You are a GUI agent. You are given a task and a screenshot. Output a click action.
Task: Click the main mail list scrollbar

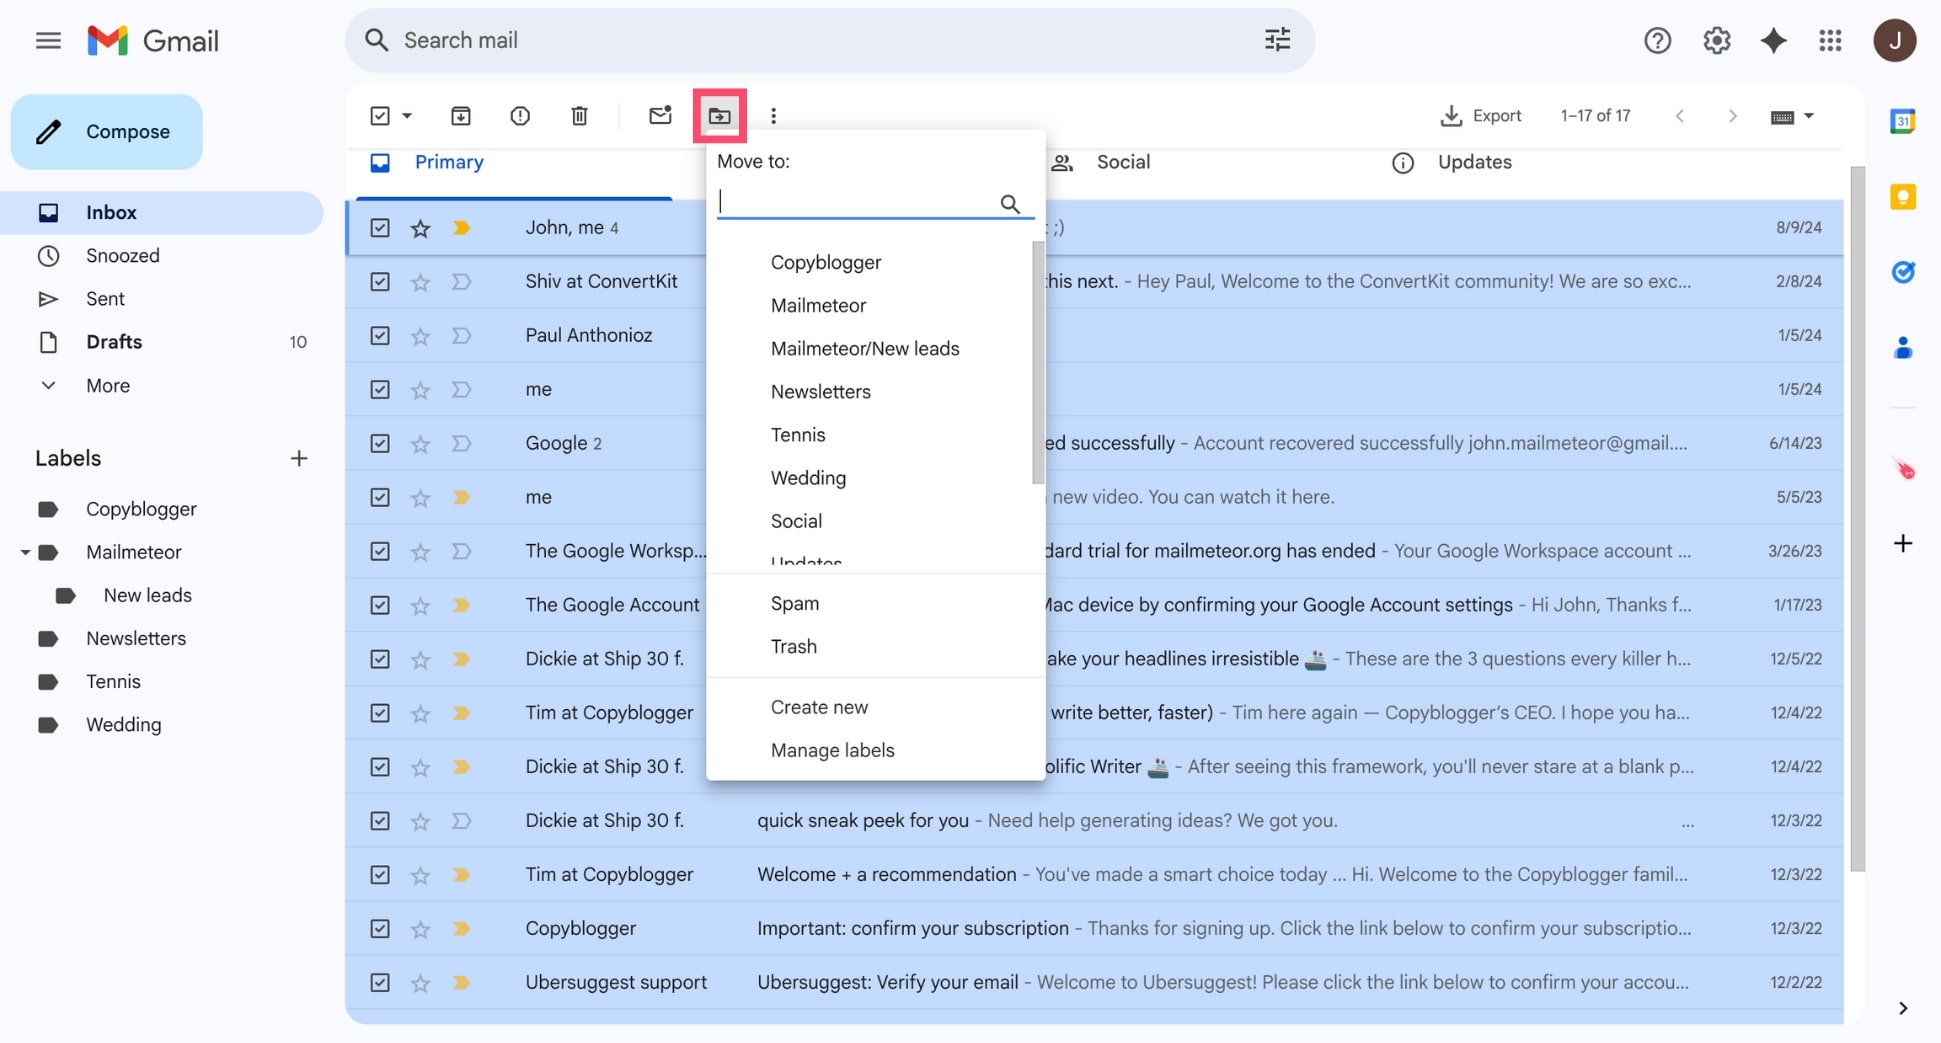tap(1857, 520)
